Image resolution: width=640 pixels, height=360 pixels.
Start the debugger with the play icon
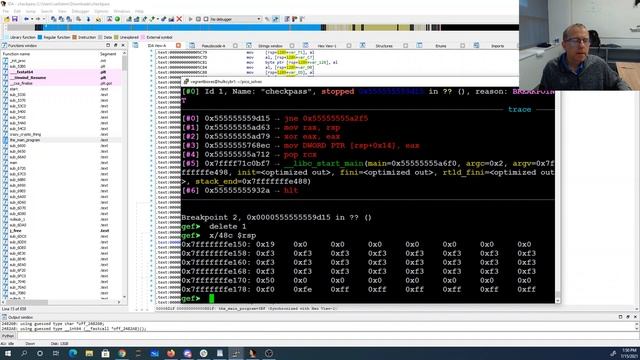pos(190,19)
